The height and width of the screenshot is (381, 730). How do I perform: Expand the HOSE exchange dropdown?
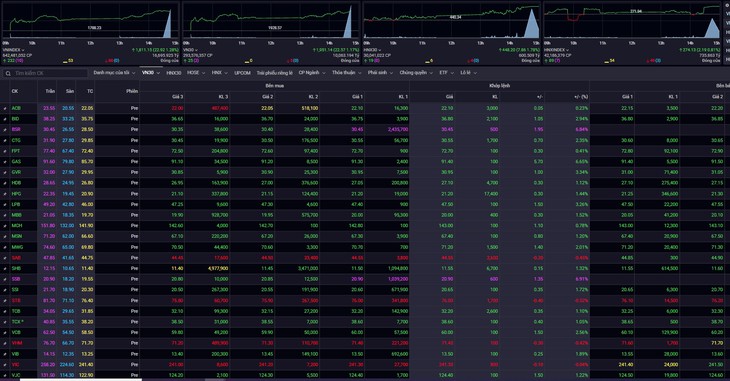click(x=196, y=73)
